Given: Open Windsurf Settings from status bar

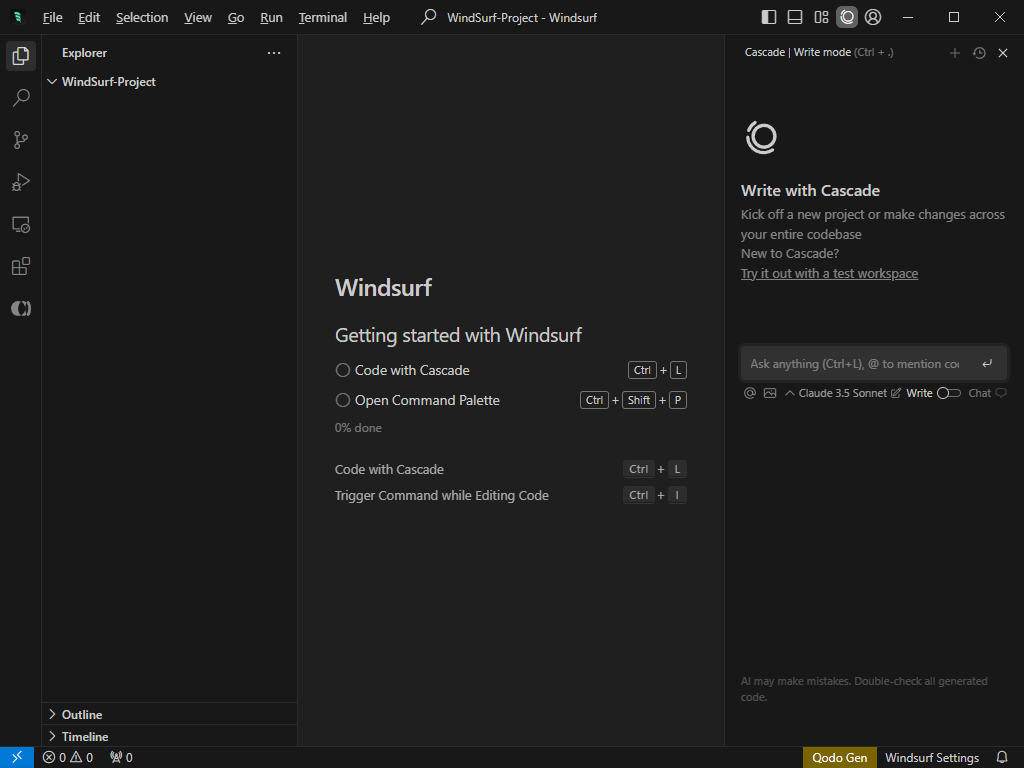Looking at the screenshot, I should (932, 758).
